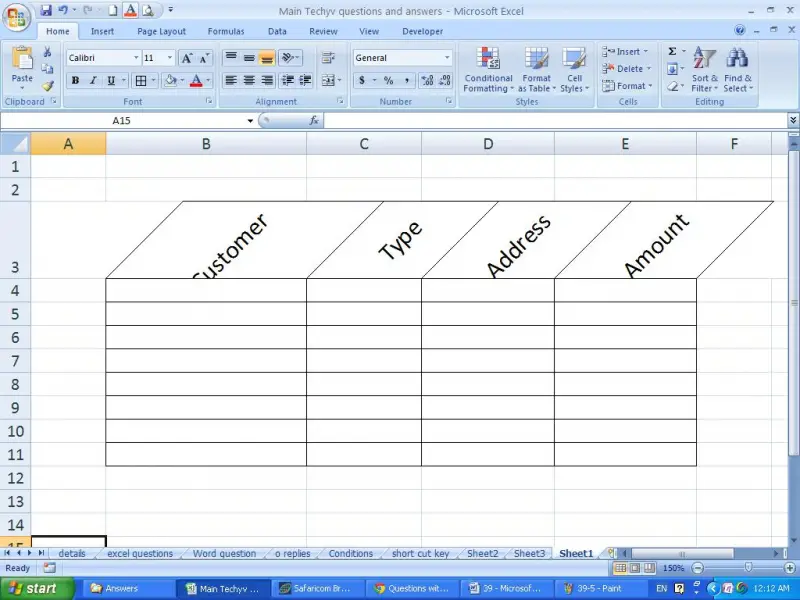Toggle Align Text Right
800x600 pixels.
[x=266, y=81]
